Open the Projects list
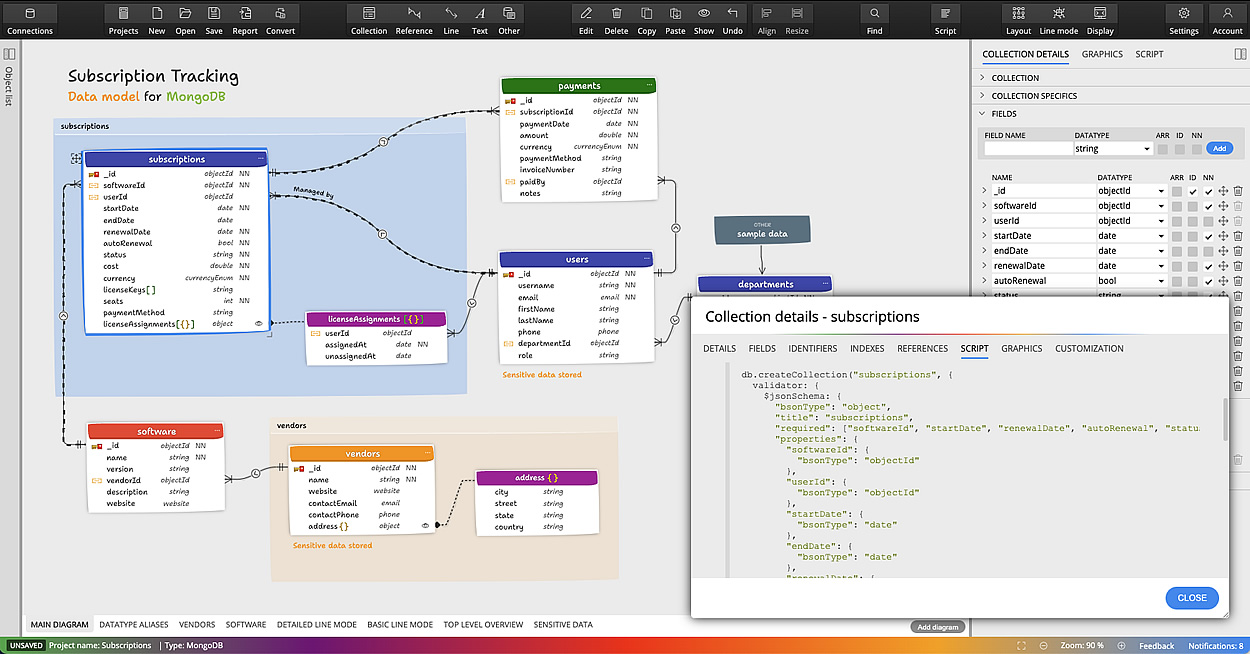 pyautogui.click(x=123, y=20)
